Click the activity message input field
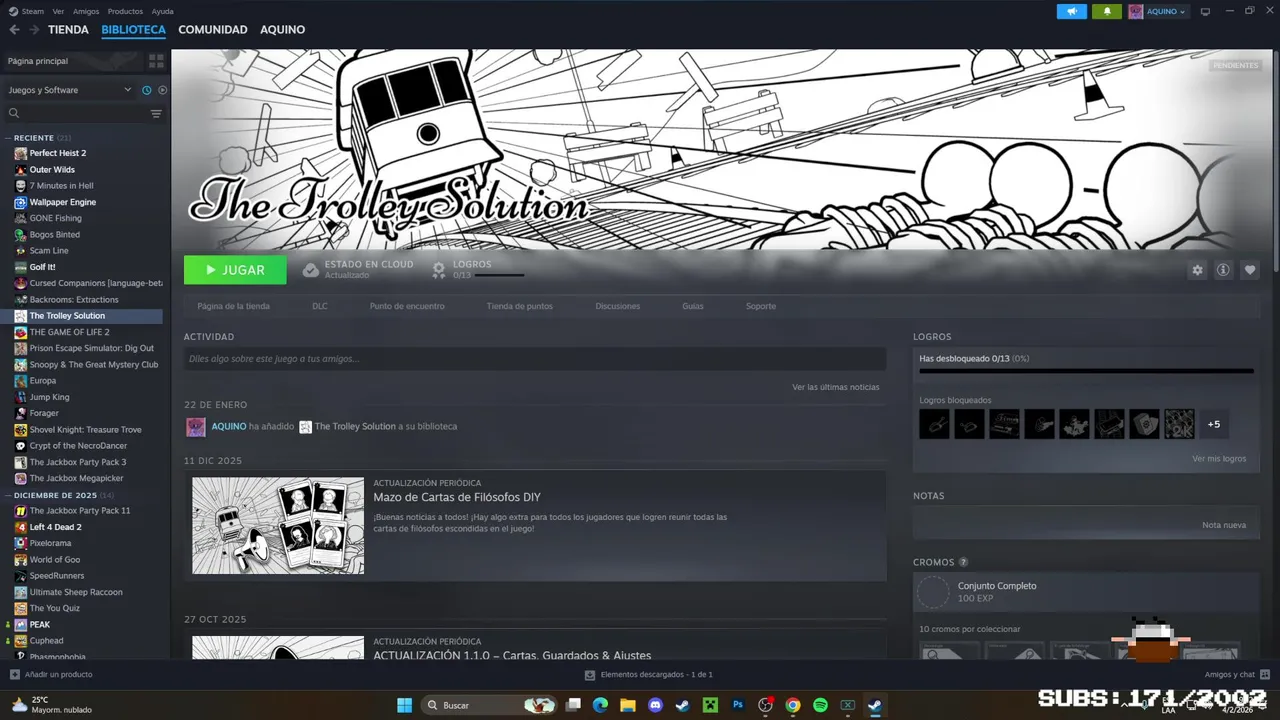Screen dimensions: 1280x720 click(x=535, y=359)
